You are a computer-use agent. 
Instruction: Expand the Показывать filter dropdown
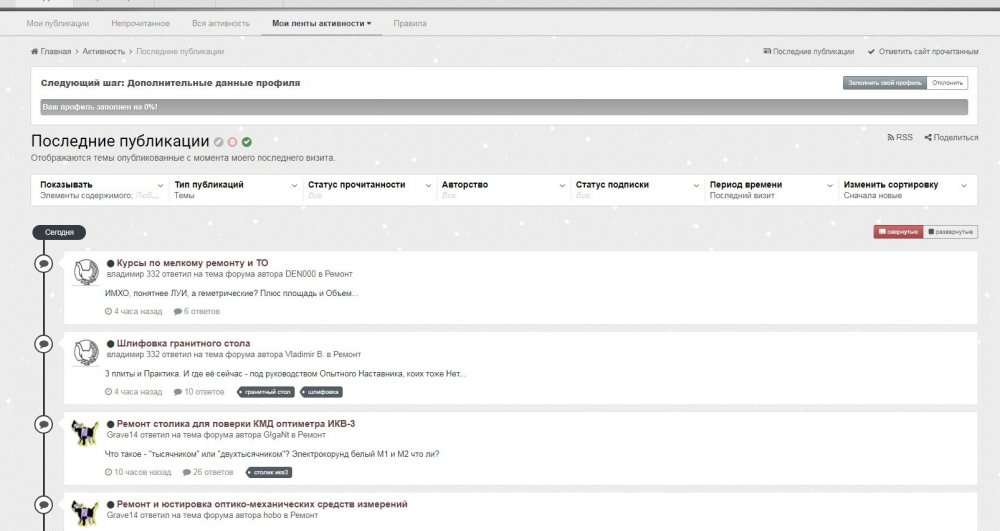pos(98,189)
